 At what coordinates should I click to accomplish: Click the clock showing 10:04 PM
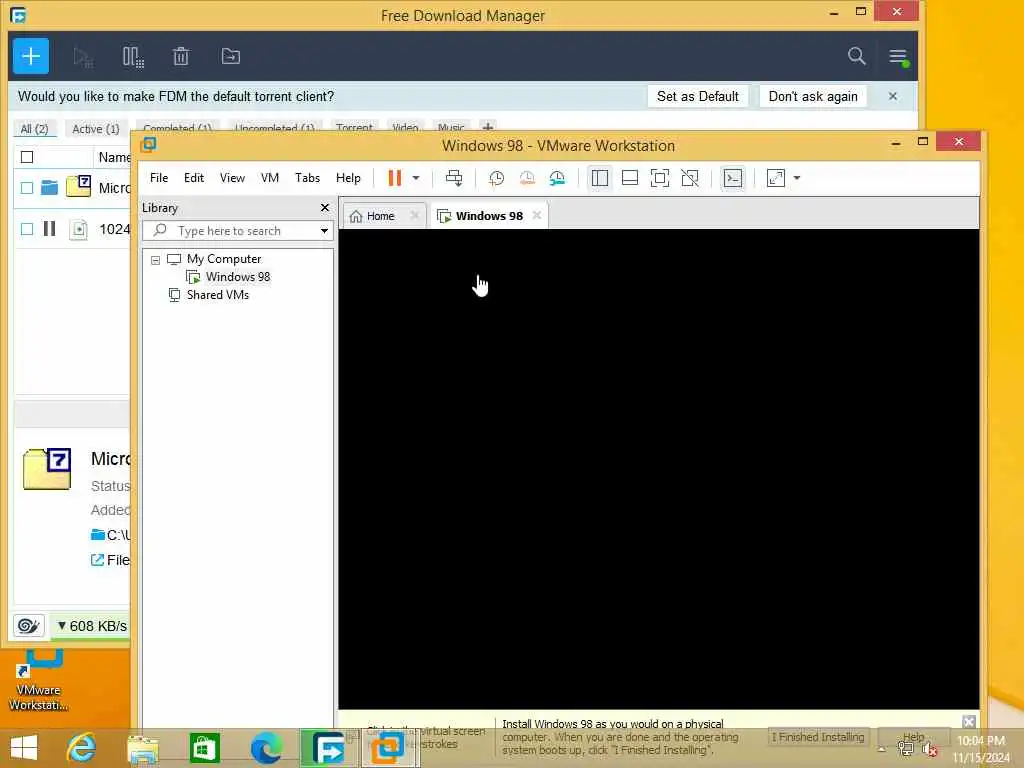click(980, 741)
